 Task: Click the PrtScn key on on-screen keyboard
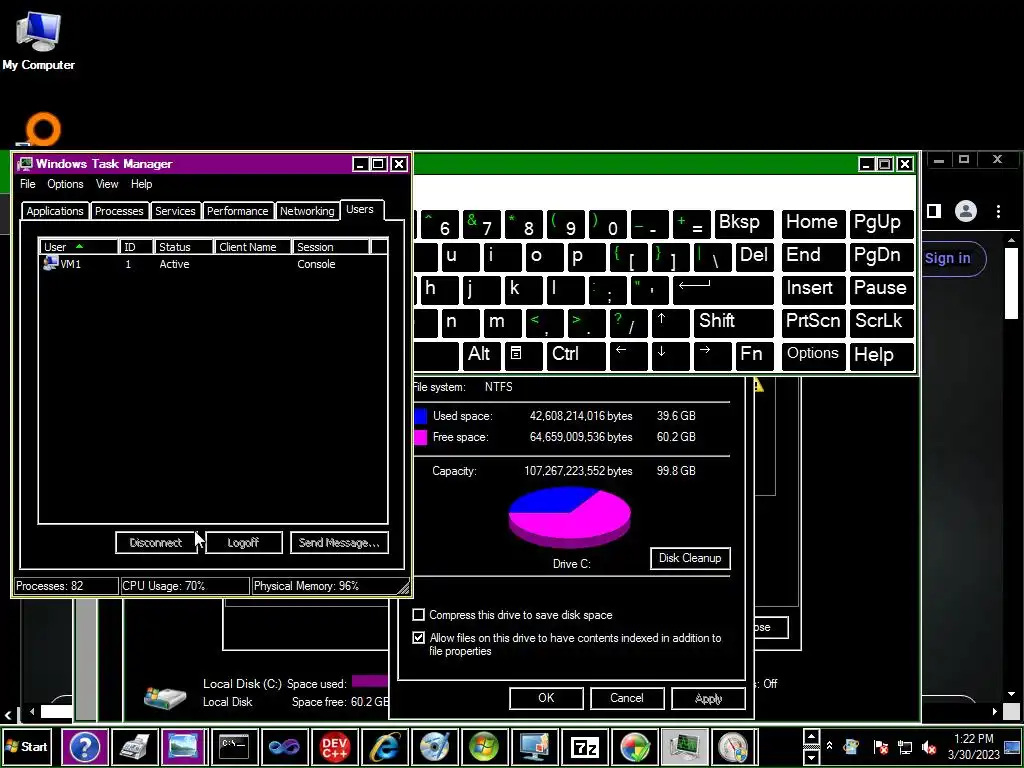(813, 323)
